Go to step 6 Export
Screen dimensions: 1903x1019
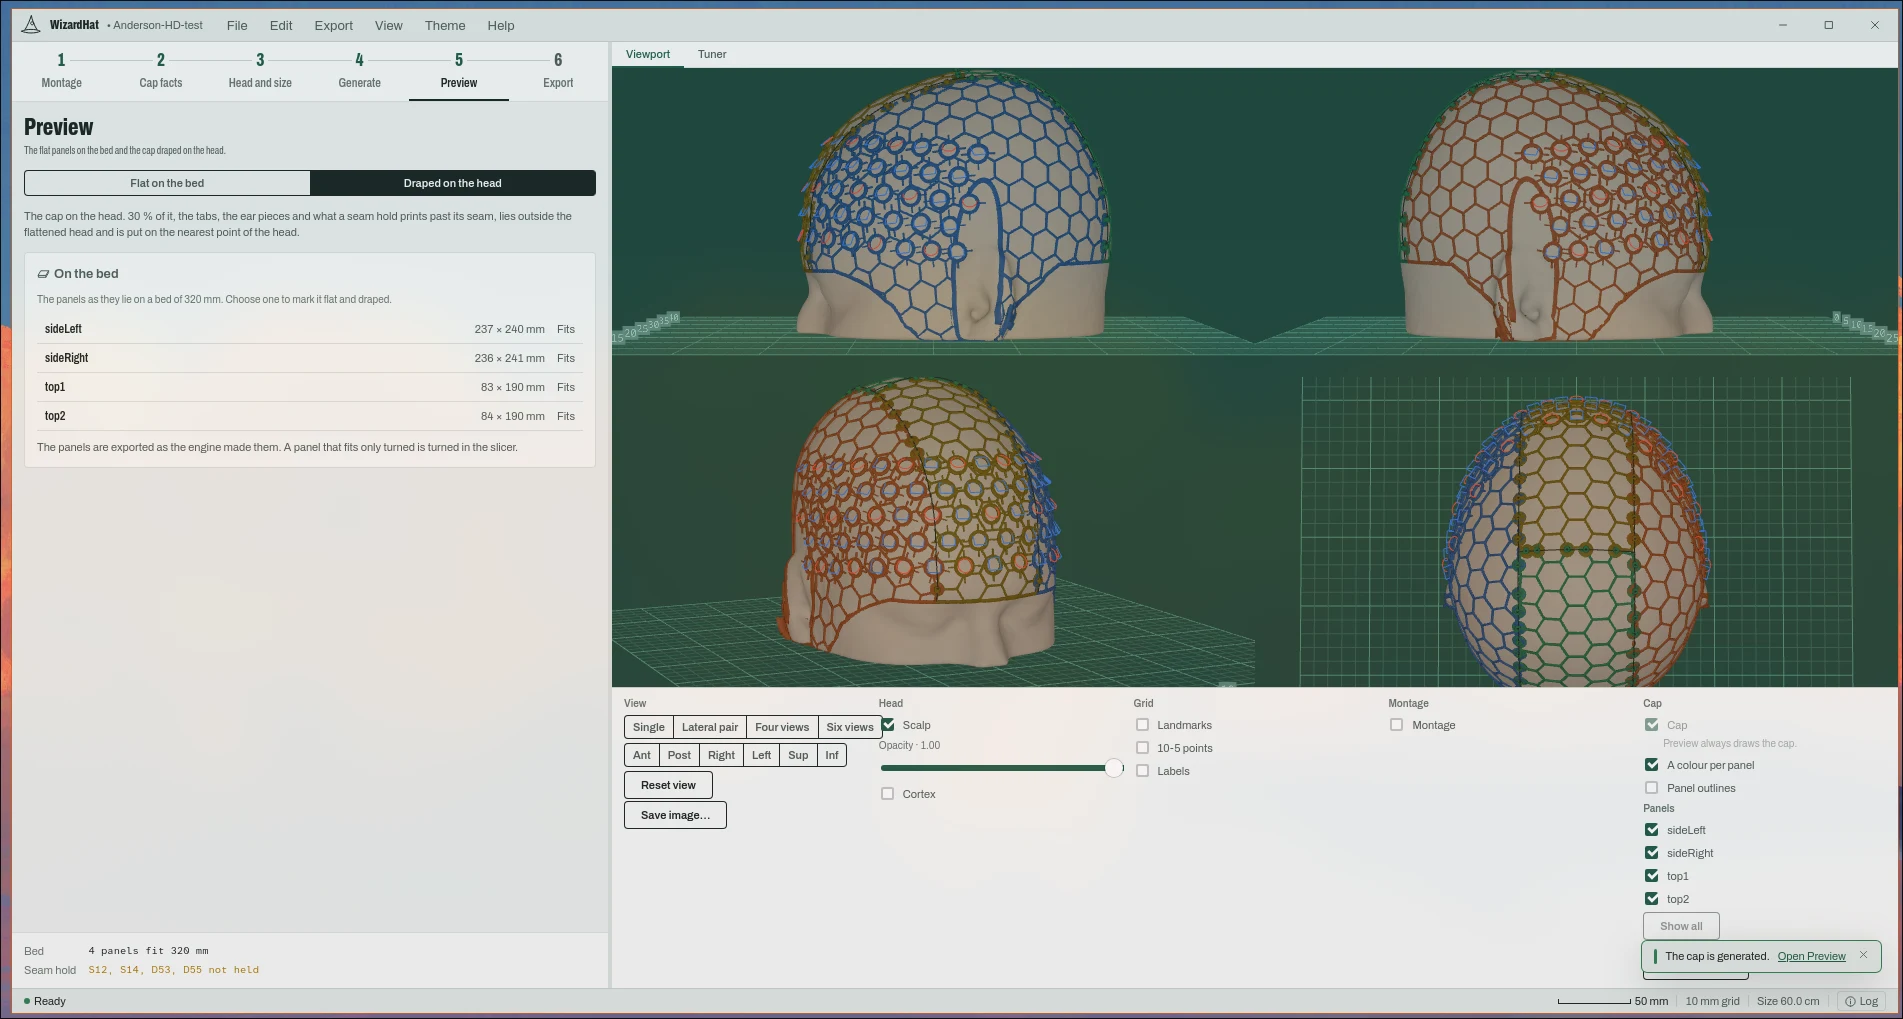(558, 71)
